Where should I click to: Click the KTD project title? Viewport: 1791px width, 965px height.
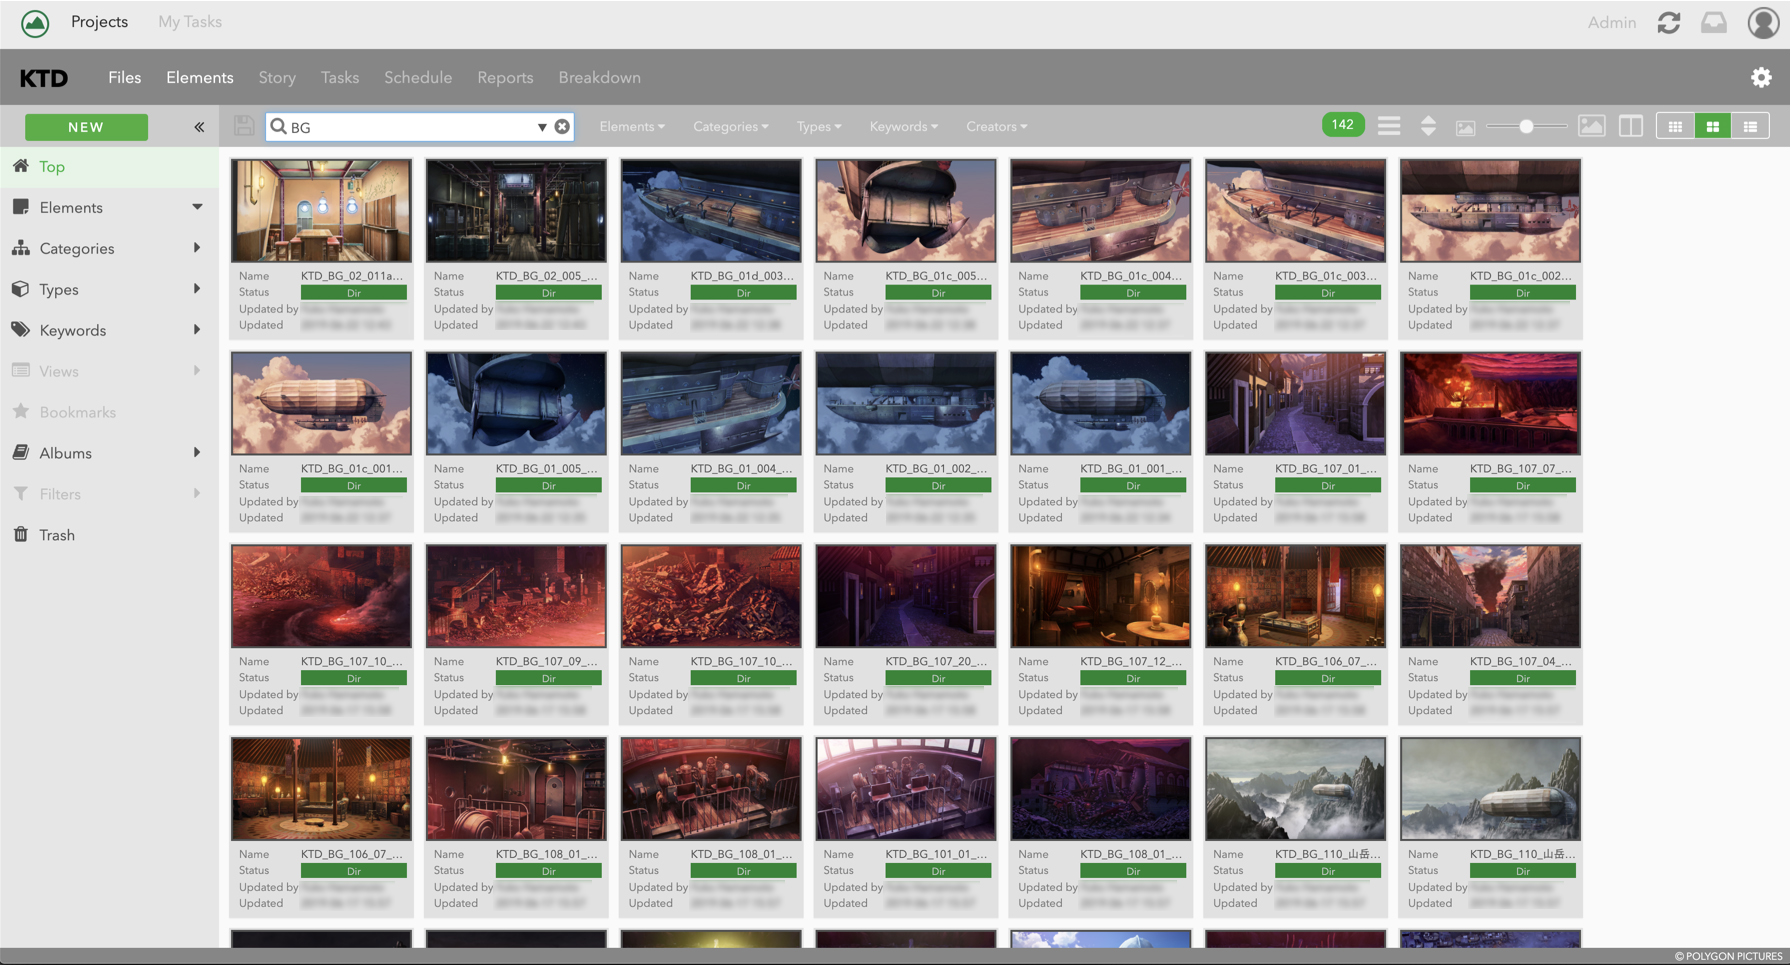click(44, 78)
